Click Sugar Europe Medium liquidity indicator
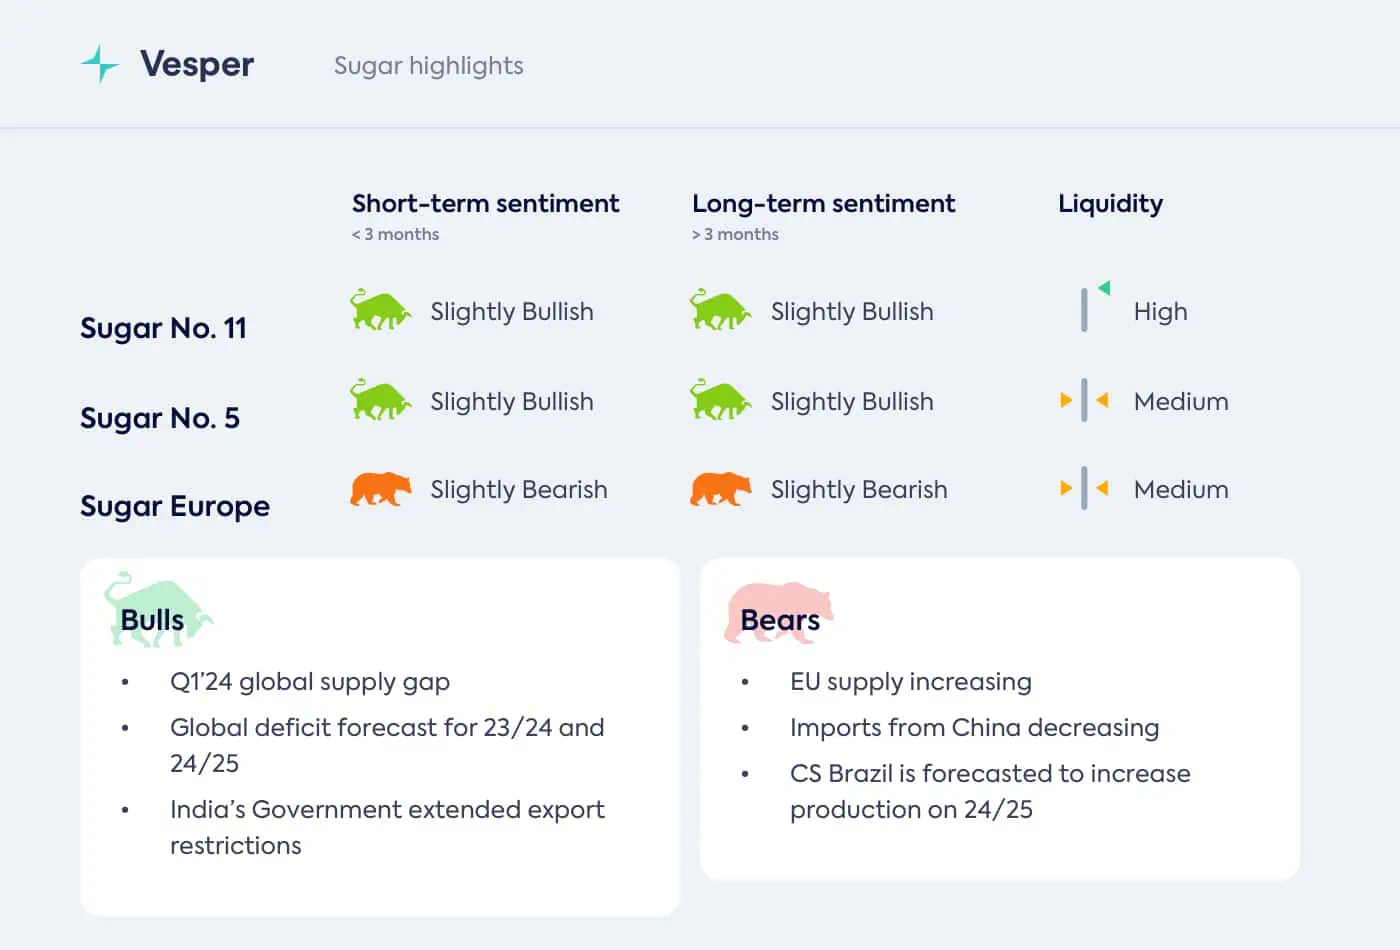This screenshot has height=950, width=1400. coord(1084,489)
